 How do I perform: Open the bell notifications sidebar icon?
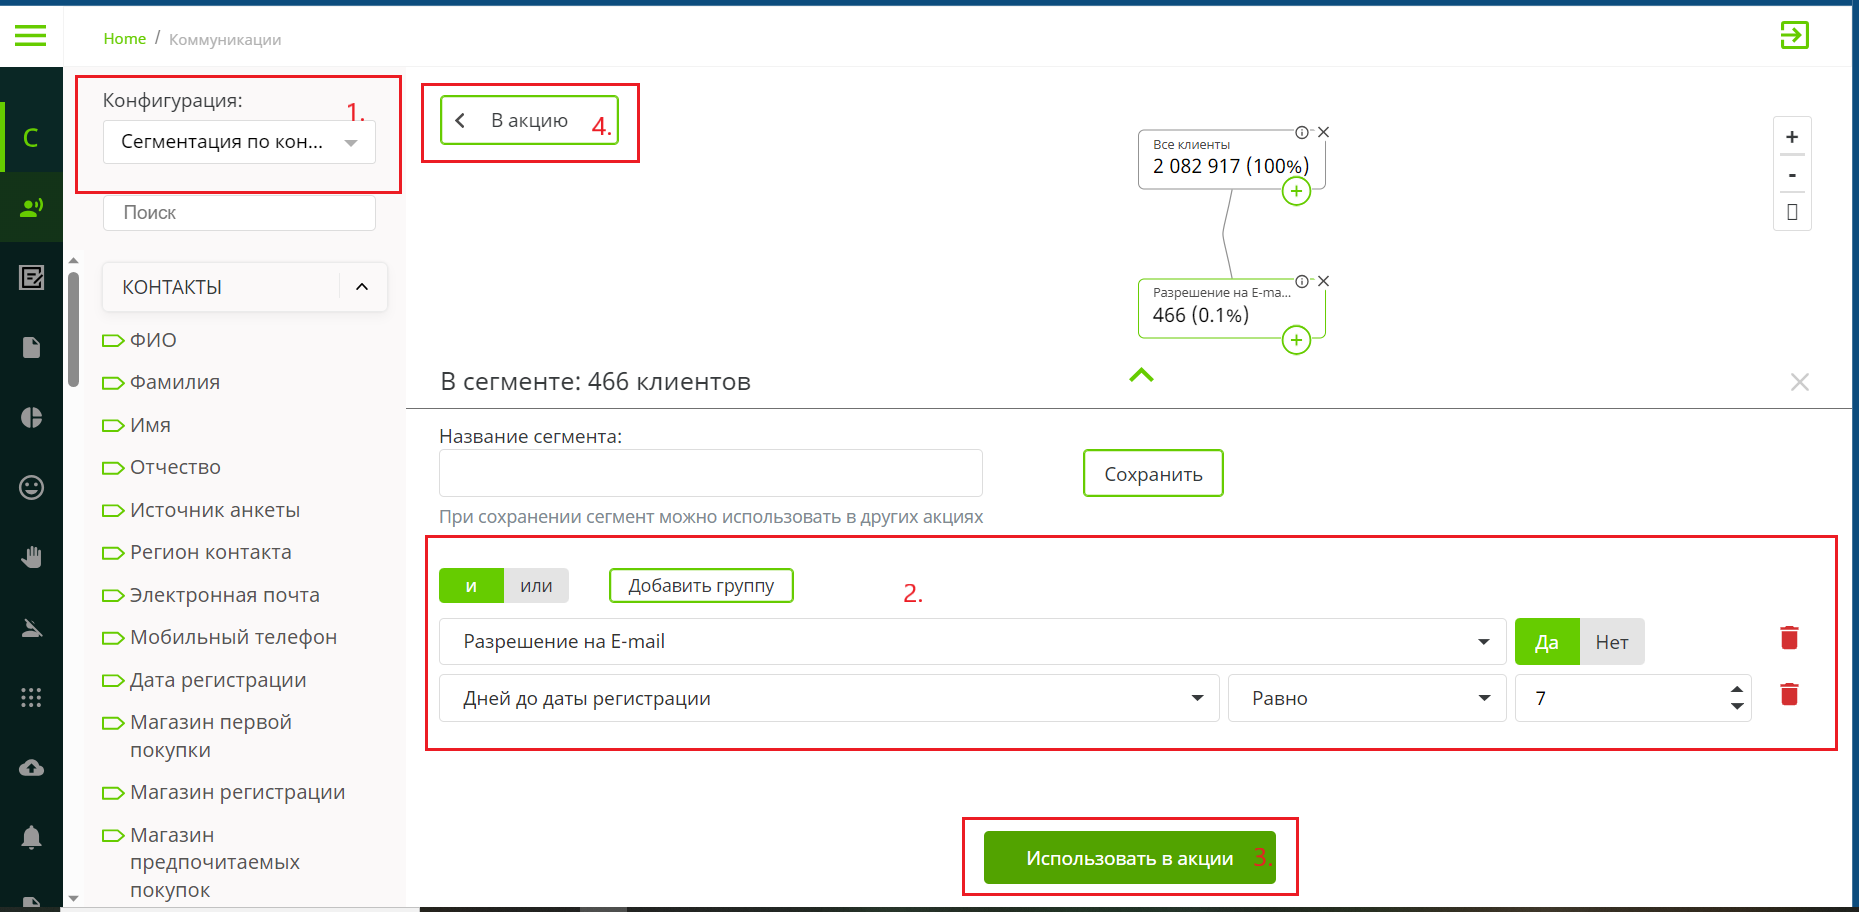[31, 837]
